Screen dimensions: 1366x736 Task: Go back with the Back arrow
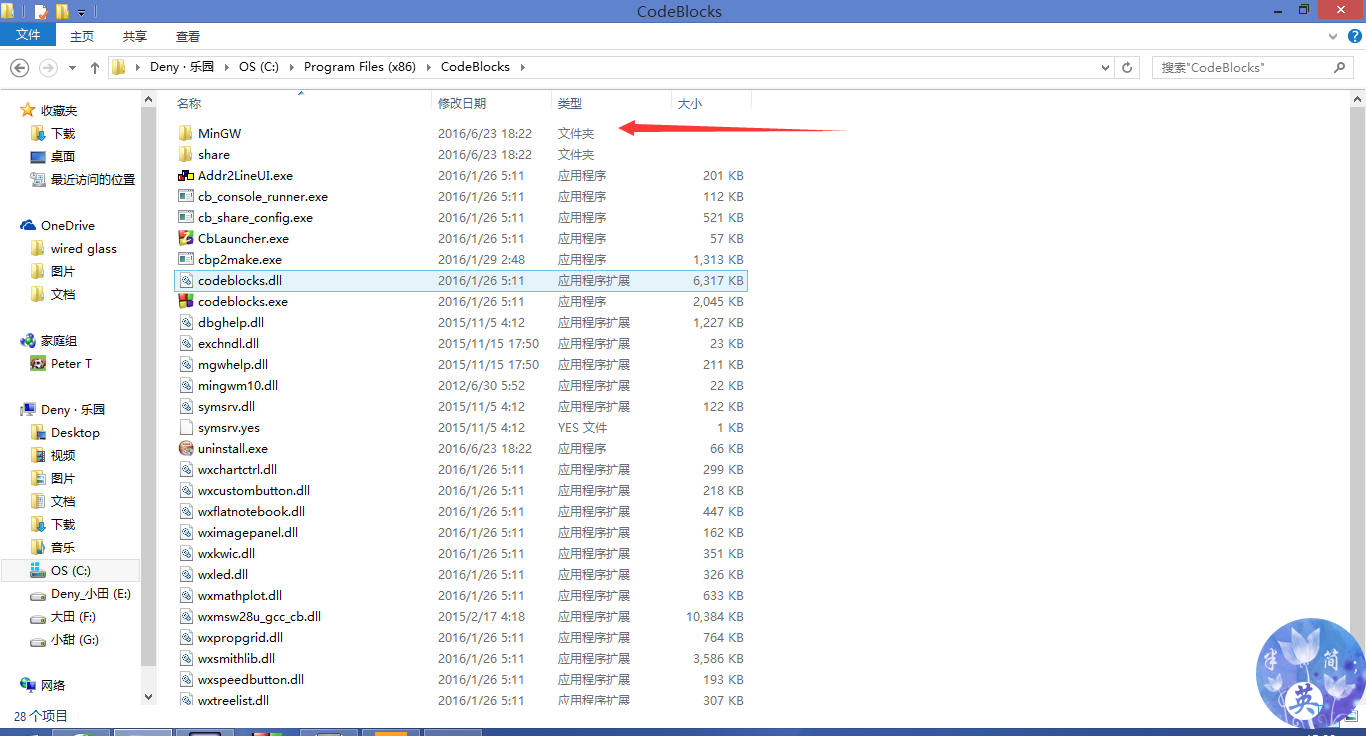[19, 68]
